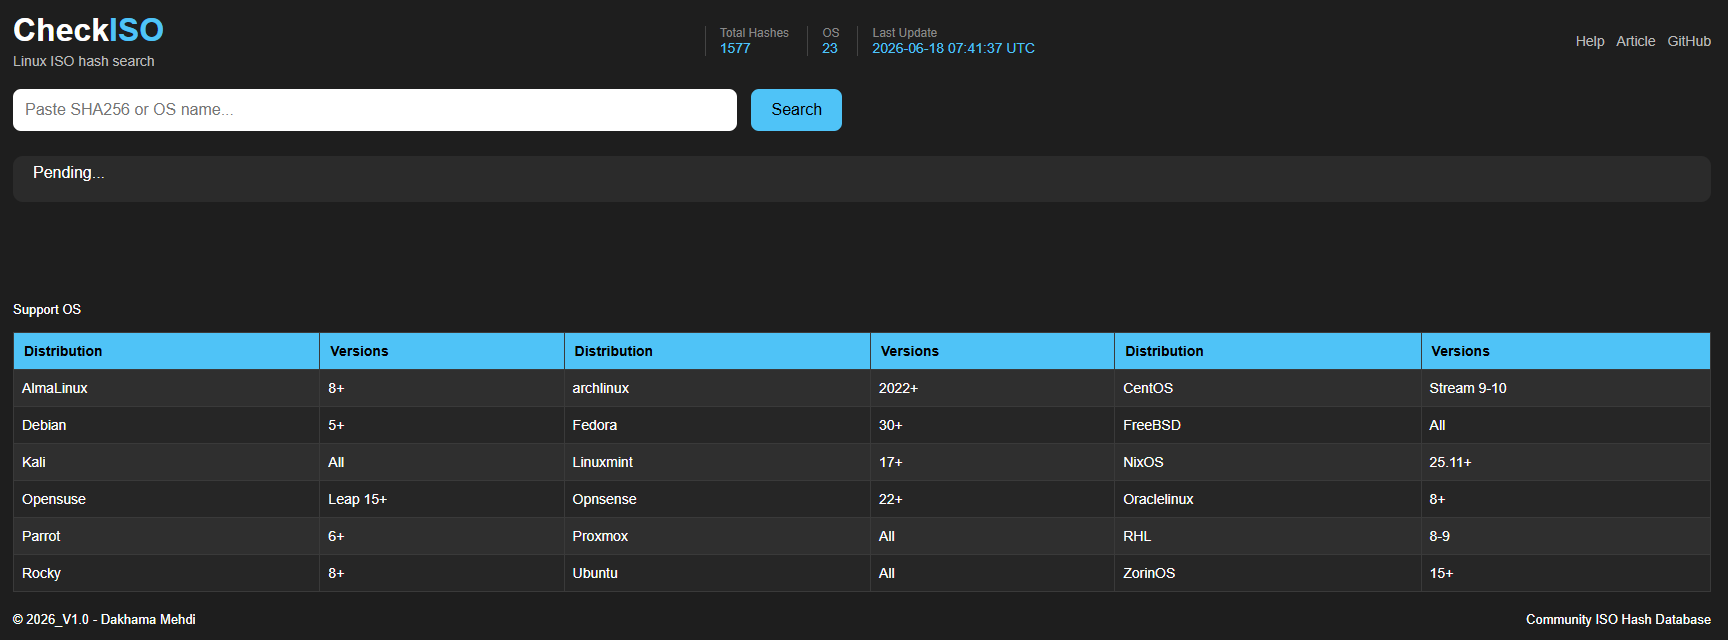
Task: Click the 15+ version for ZorinOS
Action: pyautogui.click(x=1566, y=573)
